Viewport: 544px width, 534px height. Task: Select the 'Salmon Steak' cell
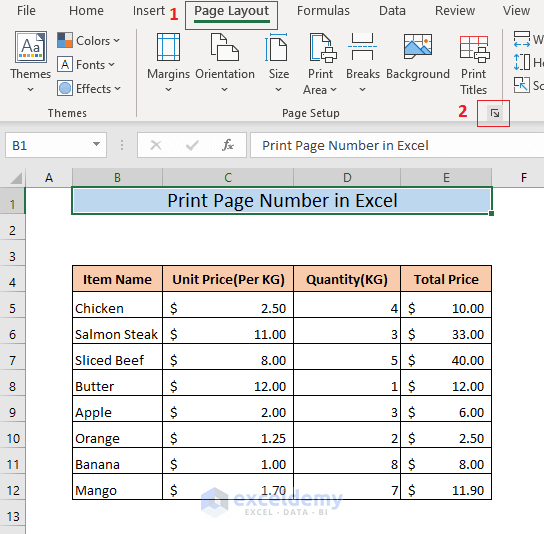117,331
